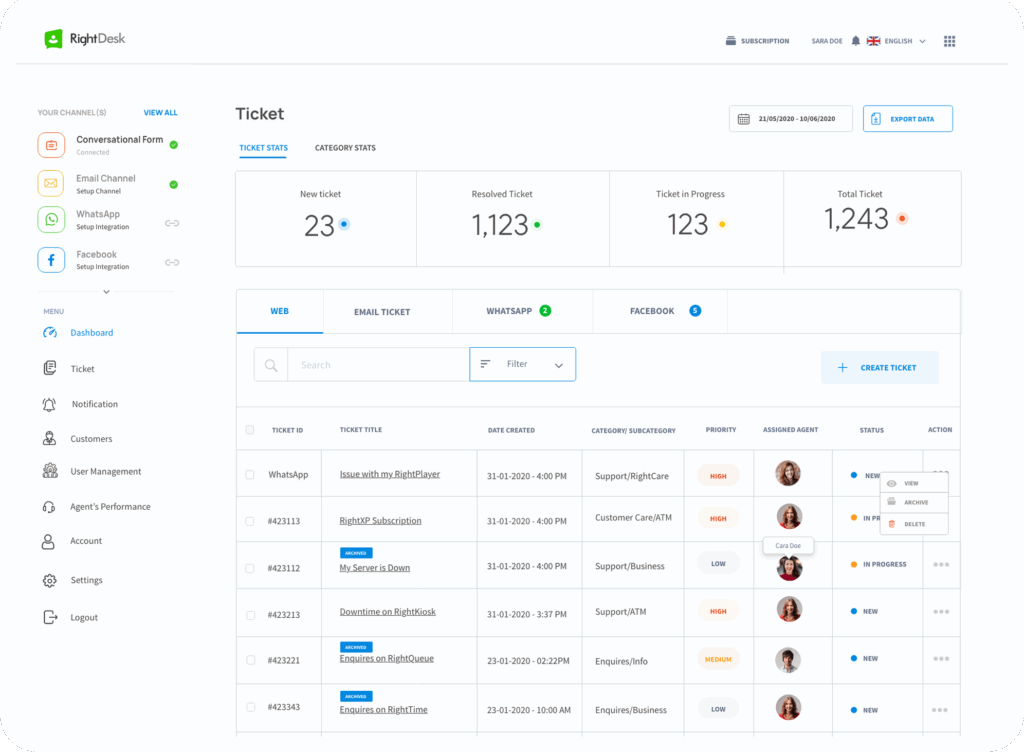Click the Facebook channel icon
This screenshot has width=1024, height=752.
pos(51,260)
